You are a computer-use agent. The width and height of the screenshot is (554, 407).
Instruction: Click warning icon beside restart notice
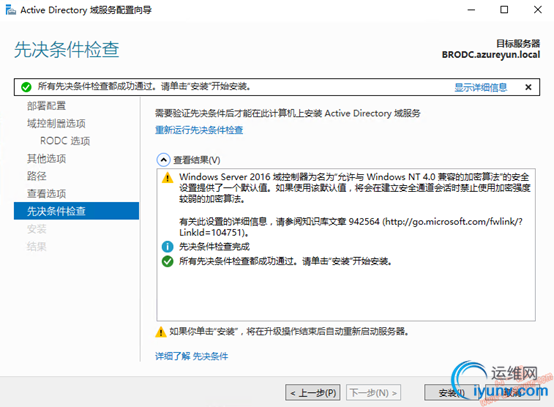coord(161,332)
